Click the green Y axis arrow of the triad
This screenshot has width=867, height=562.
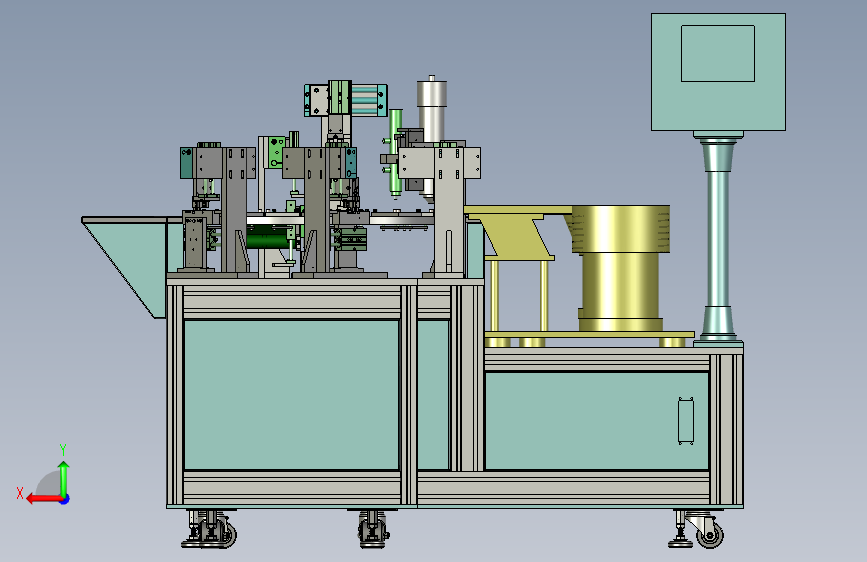pos(64,478)
